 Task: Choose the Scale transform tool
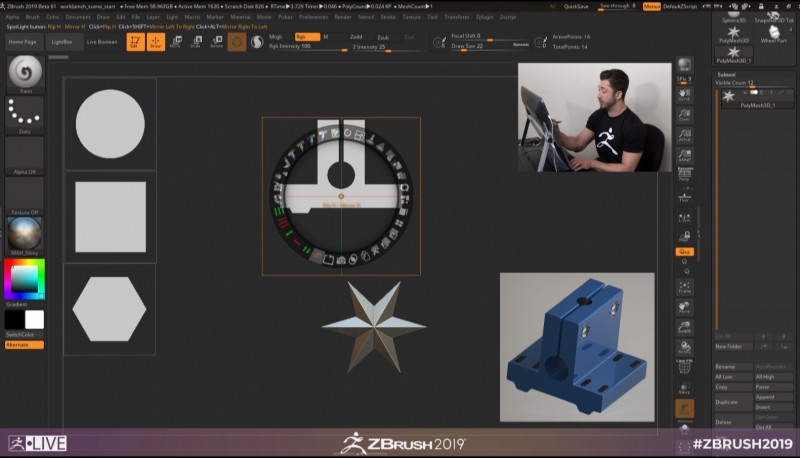[x=196, y=41]
